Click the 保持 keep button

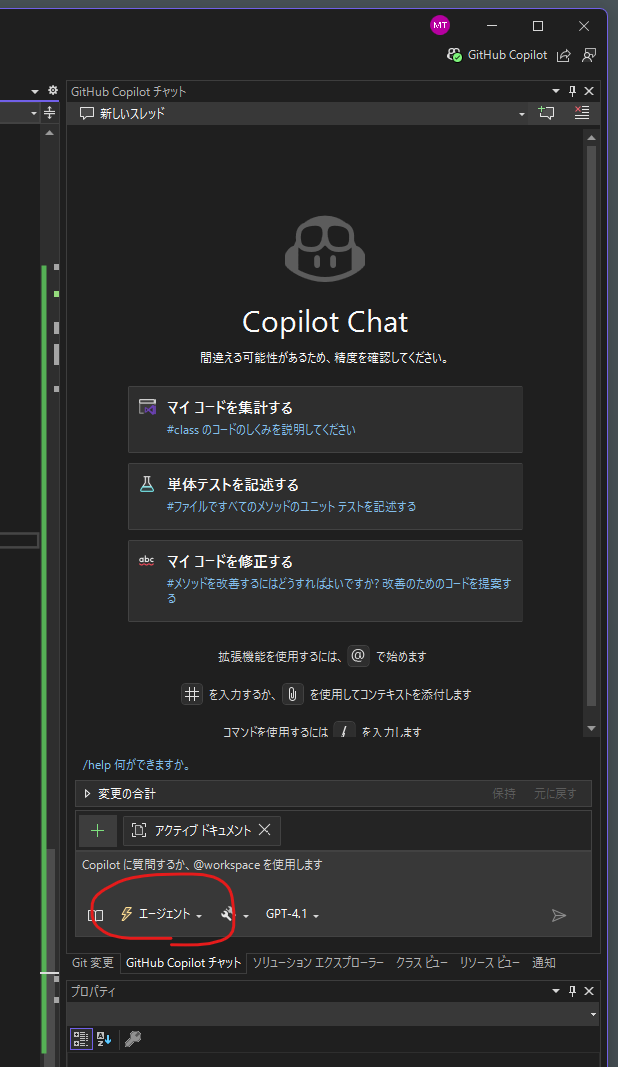(504, 793)
